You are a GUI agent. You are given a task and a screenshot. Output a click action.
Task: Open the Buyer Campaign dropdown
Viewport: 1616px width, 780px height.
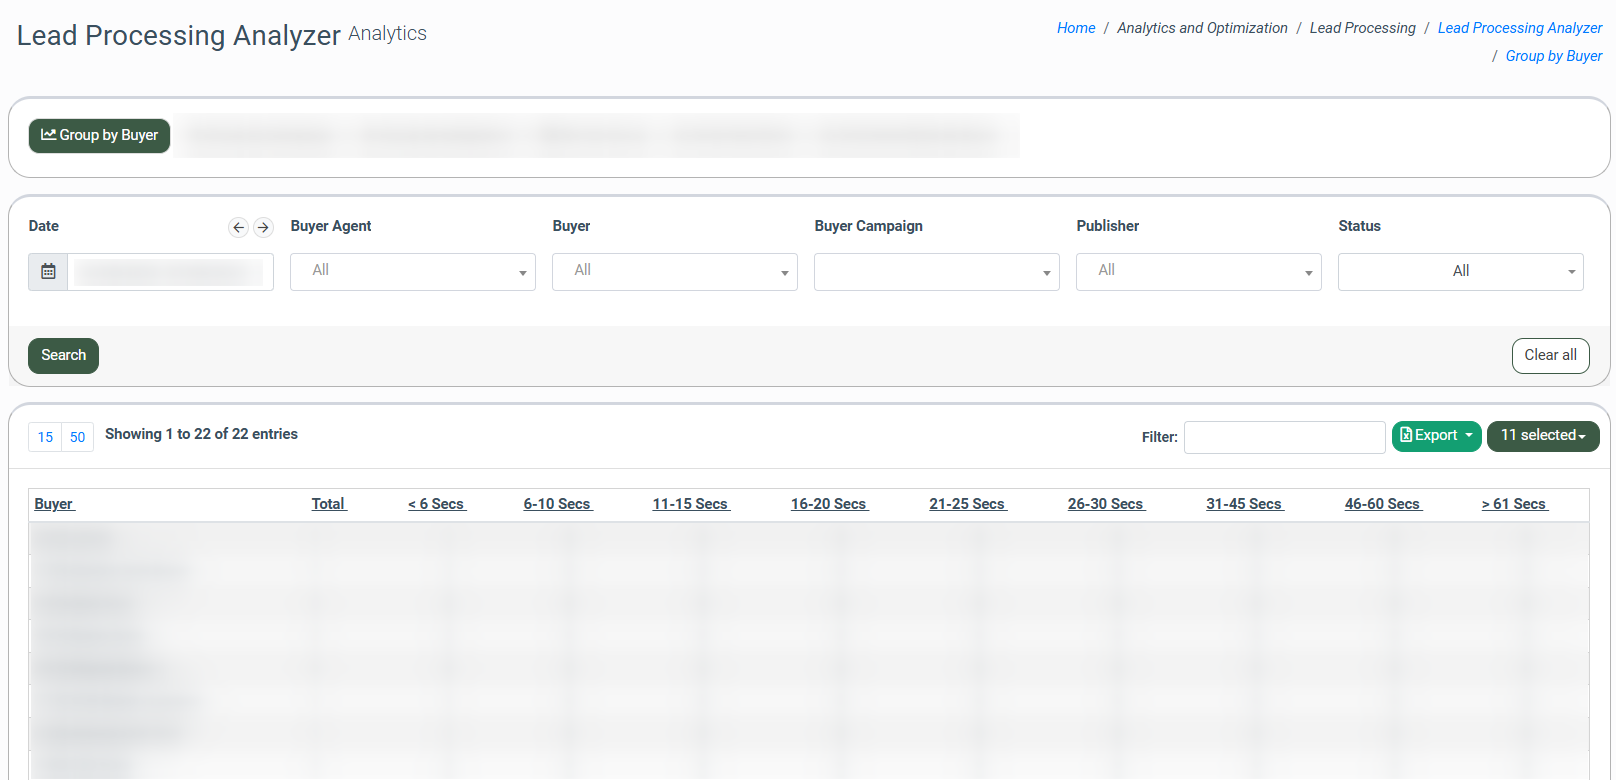tap(936, 272)
